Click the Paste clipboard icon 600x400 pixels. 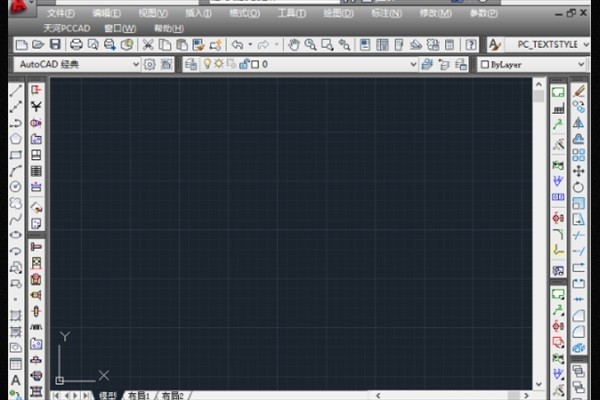click(182, 45)
